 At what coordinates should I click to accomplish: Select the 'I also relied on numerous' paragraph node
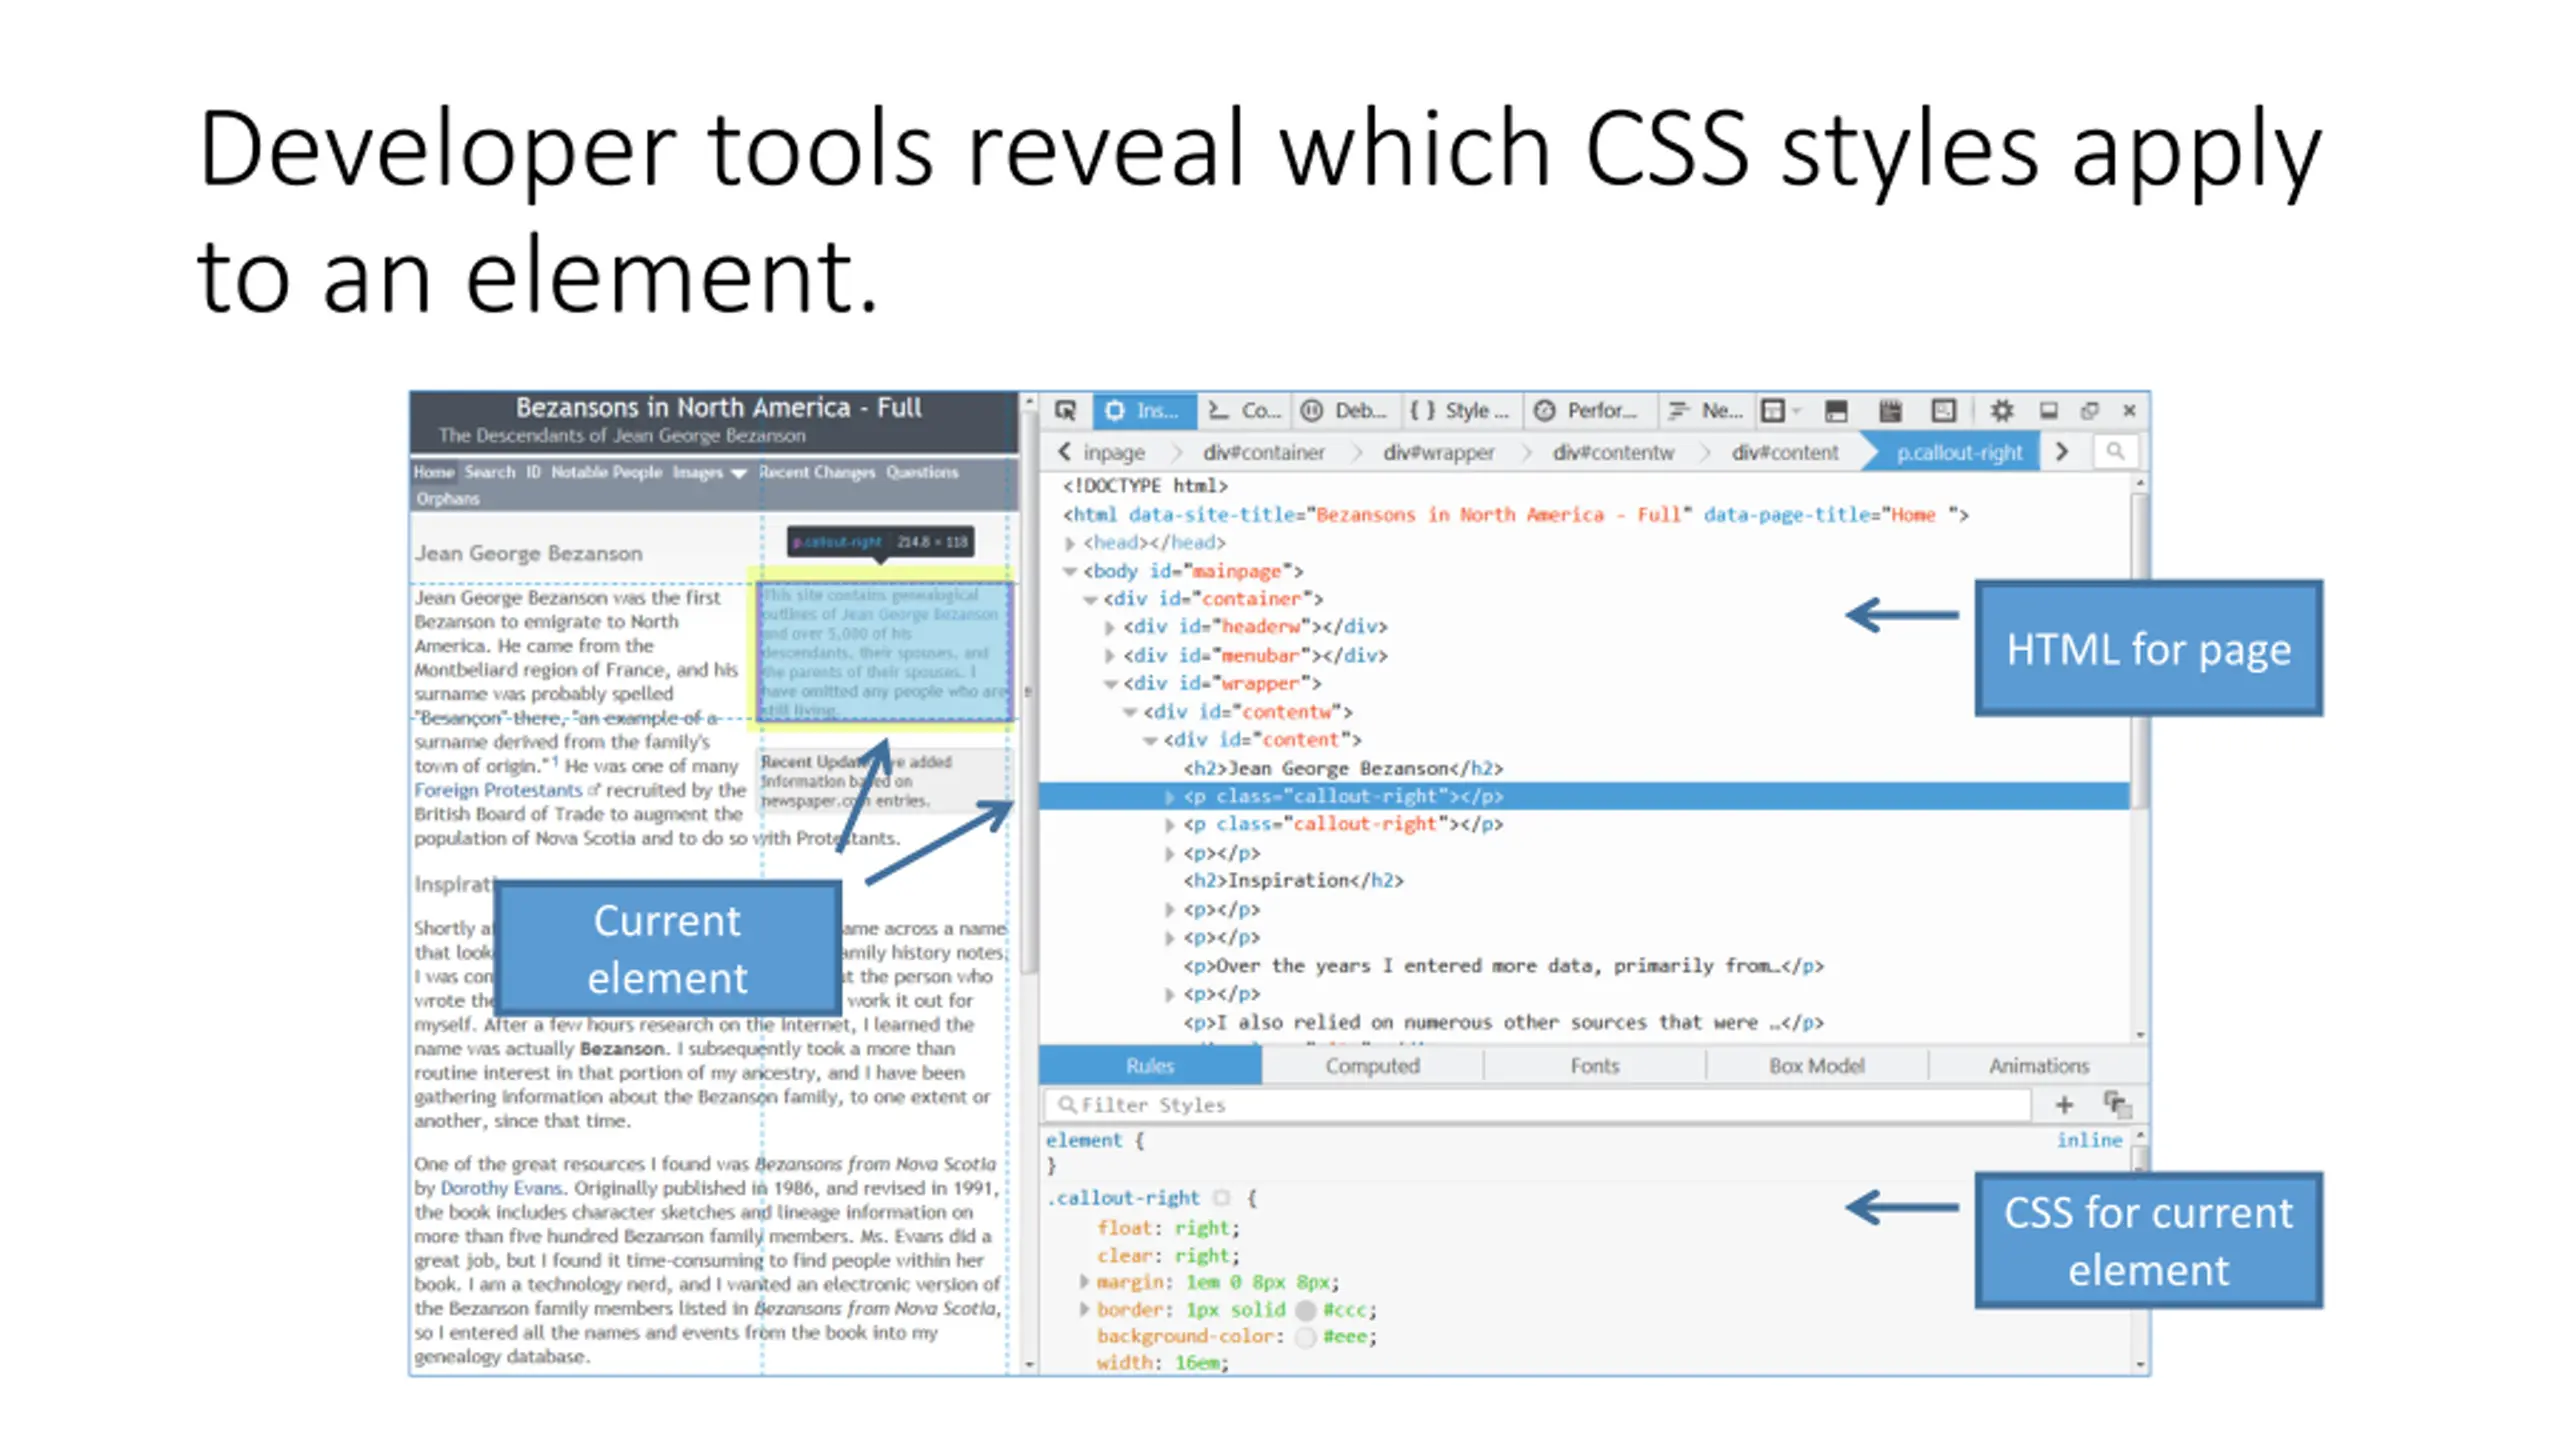tap(1503, 1022)
